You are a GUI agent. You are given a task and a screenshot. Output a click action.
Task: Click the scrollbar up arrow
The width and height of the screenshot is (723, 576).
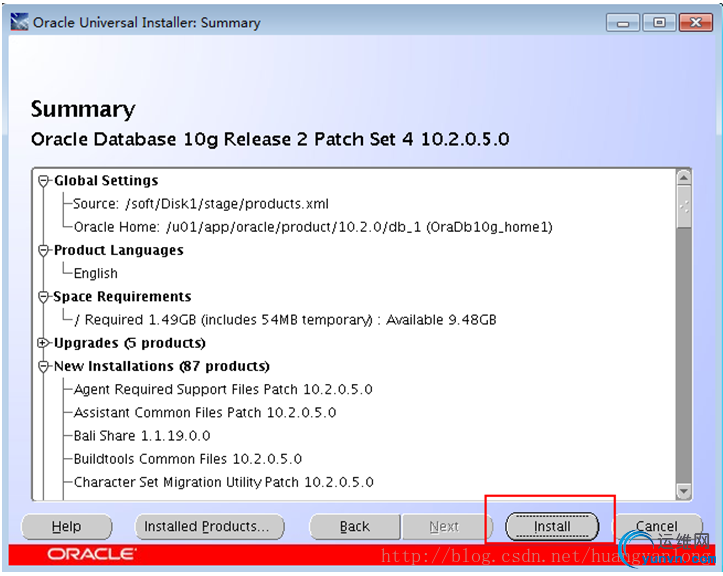[684, 178]
